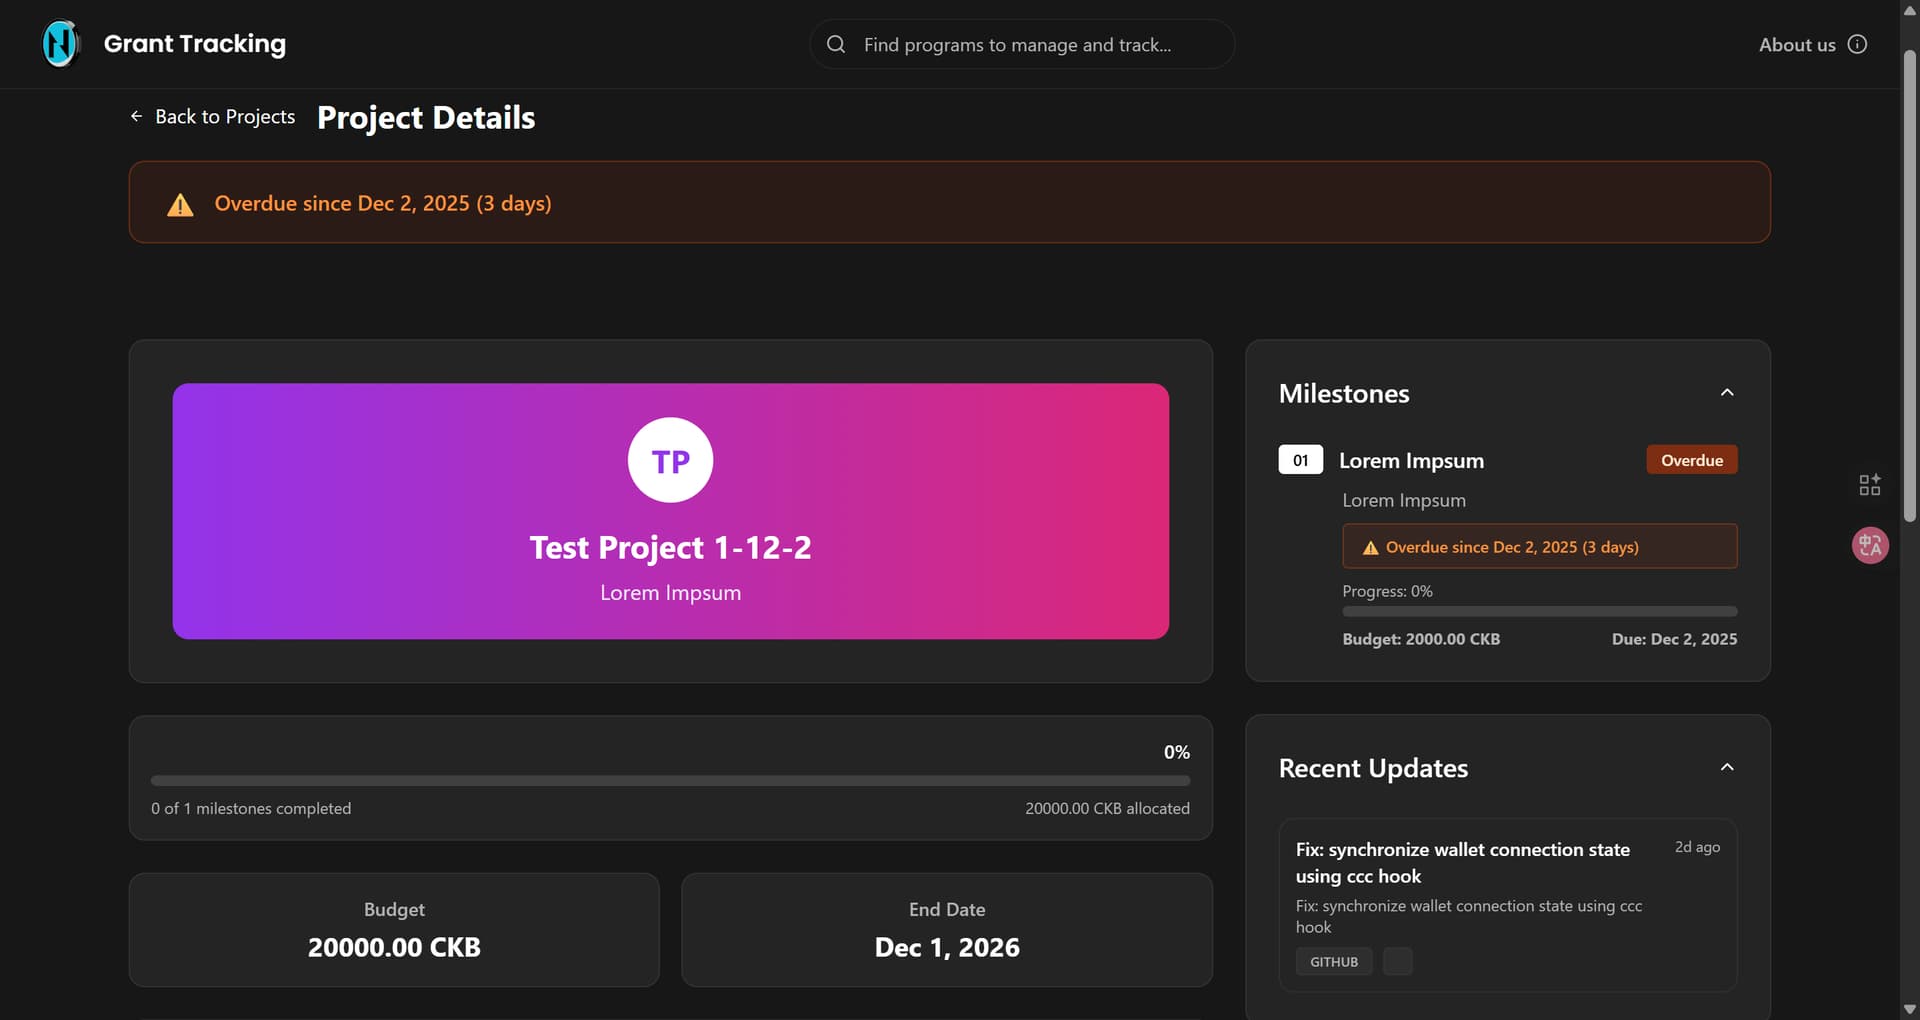Click the red Overdue status badge
1920x1020 pixels.
[x=1691, y=460]
